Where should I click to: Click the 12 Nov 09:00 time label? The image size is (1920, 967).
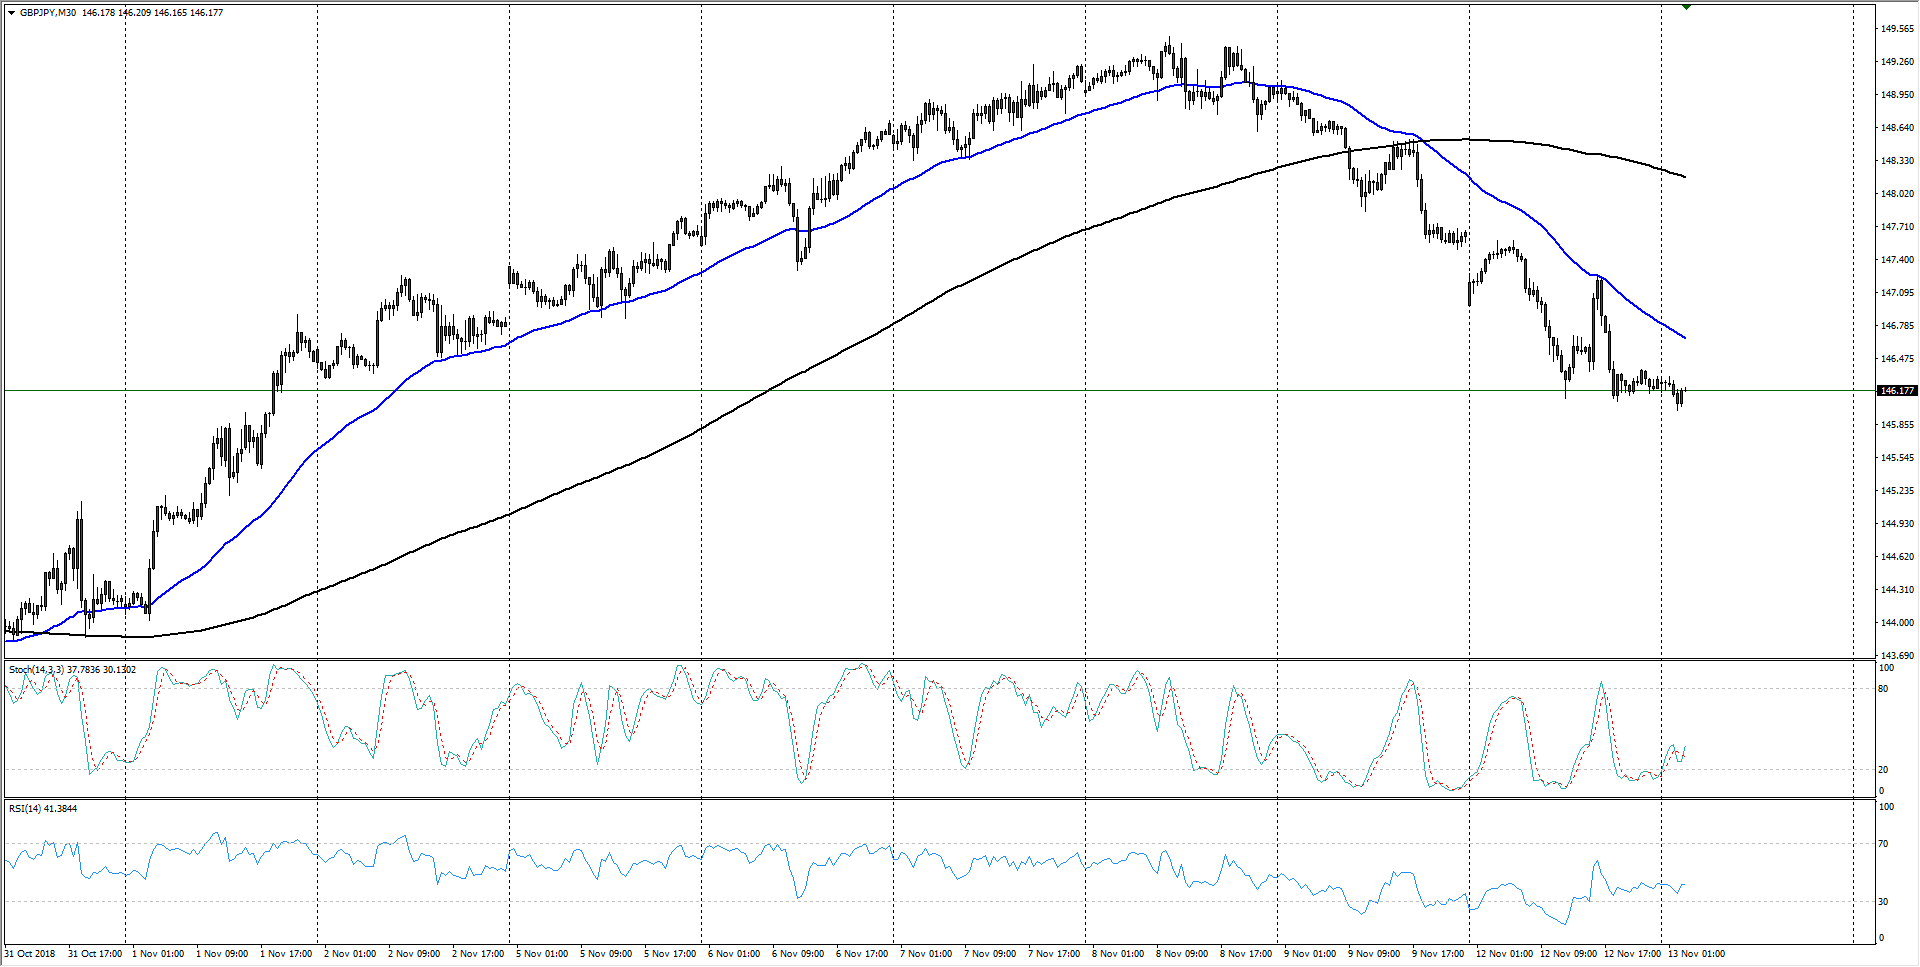(1568, 953)
